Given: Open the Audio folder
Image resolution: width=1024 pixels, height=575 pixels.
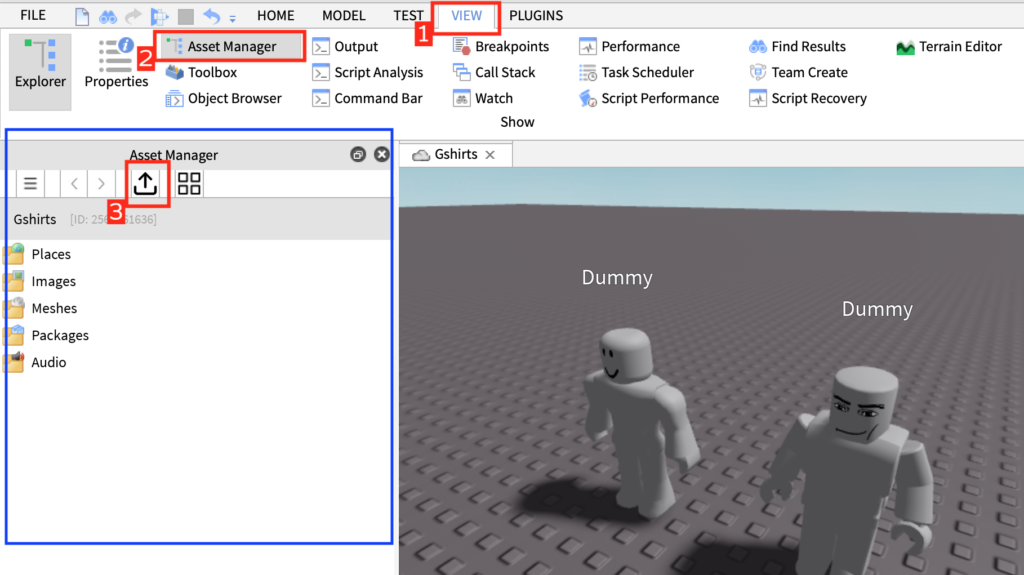Looking at the screenshot, I should [36, 363].
